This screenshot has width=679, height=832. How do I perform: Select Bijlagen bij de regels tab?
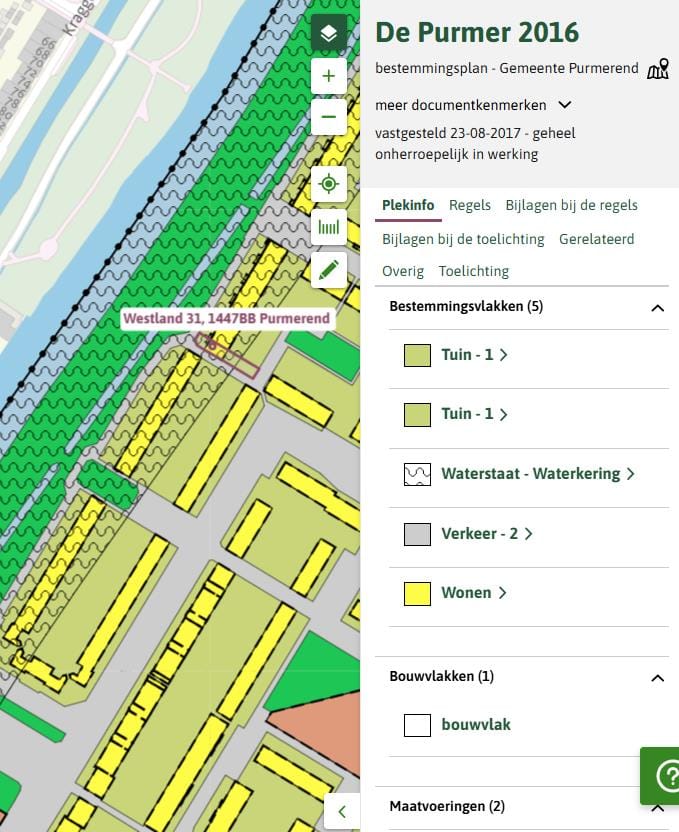click(571, 205)
